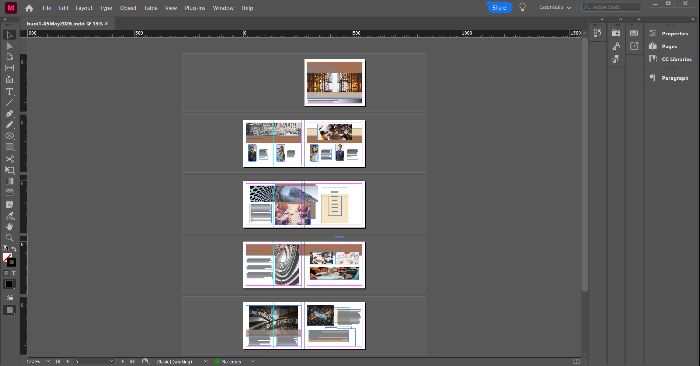Screen dimensions: 700x366
Task: Open the CC Libraries panel
Action: point(670,59)
